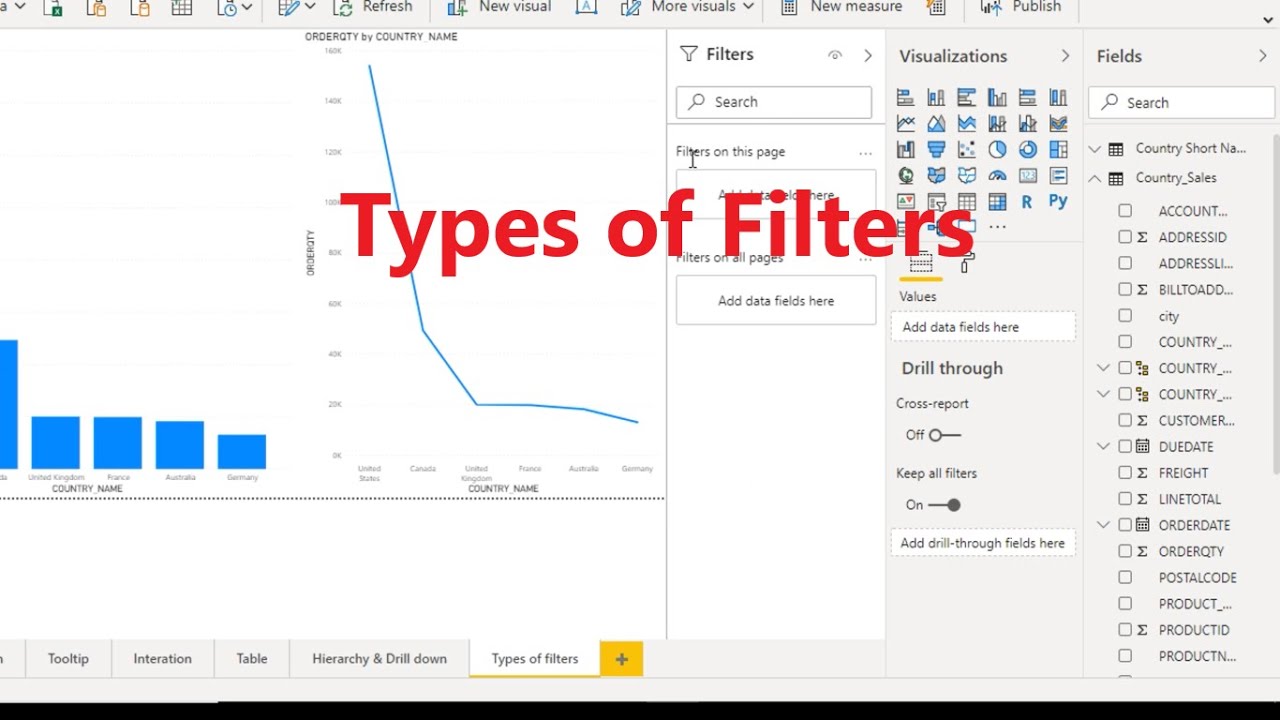Select the Types of filters tab
This screenshot has height=720, width=1280.
(x=535, y=659)
